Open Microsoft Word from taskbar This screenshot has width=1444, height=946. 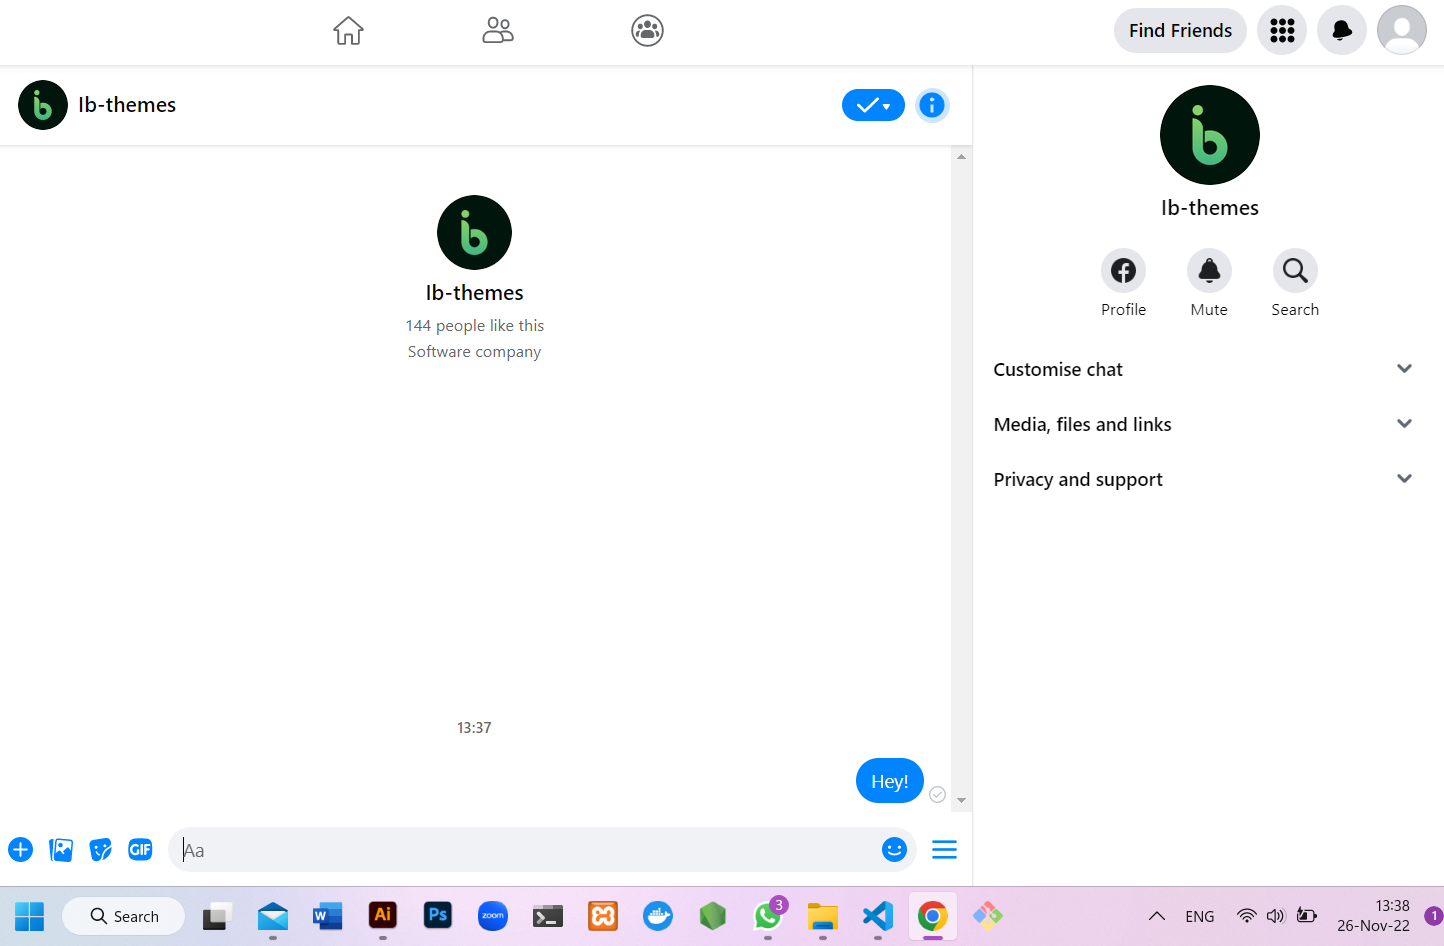click(x=328, y=916)
